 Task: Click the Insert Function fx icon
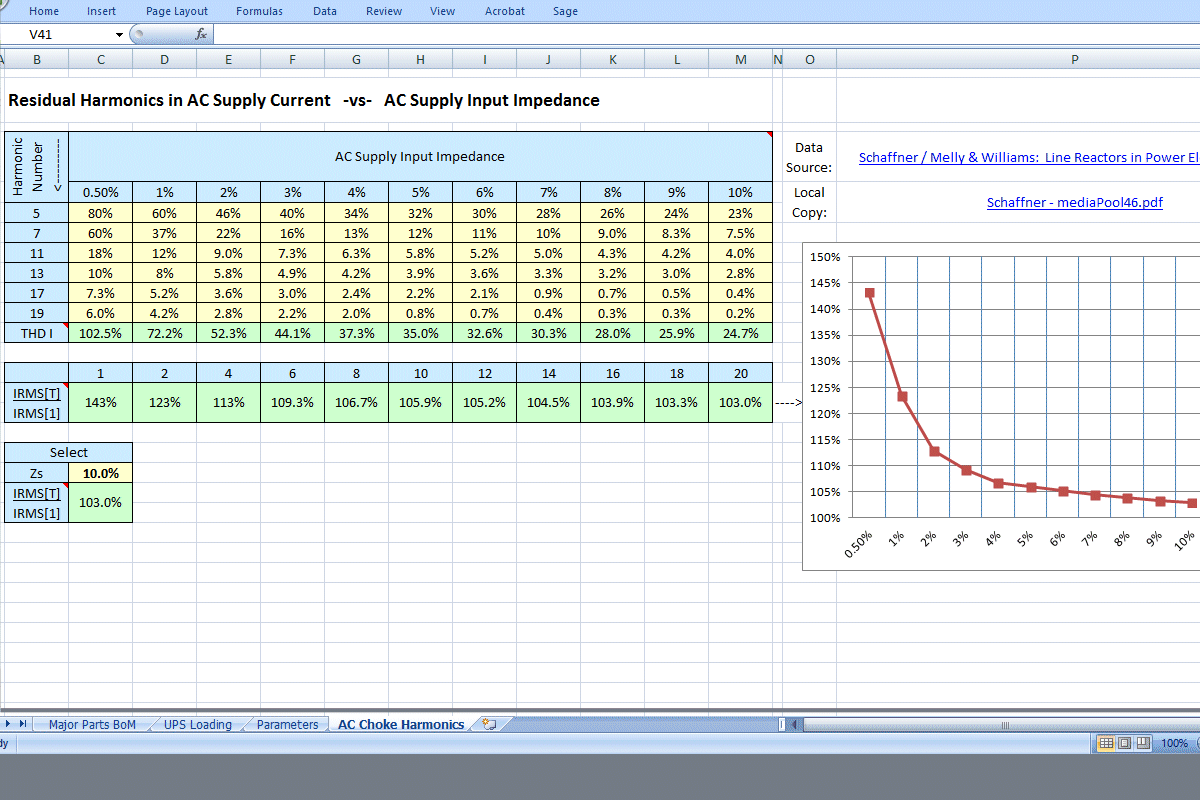tap(201, 34)
